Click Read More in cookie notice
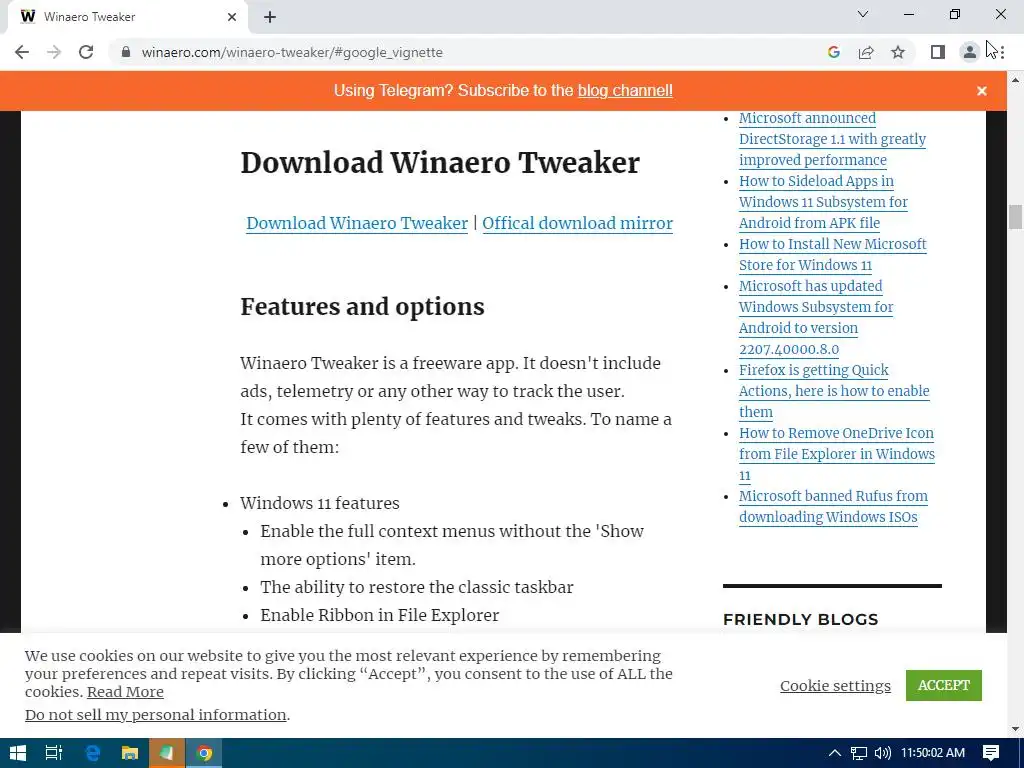The image size is (1024, 768). 125,692
